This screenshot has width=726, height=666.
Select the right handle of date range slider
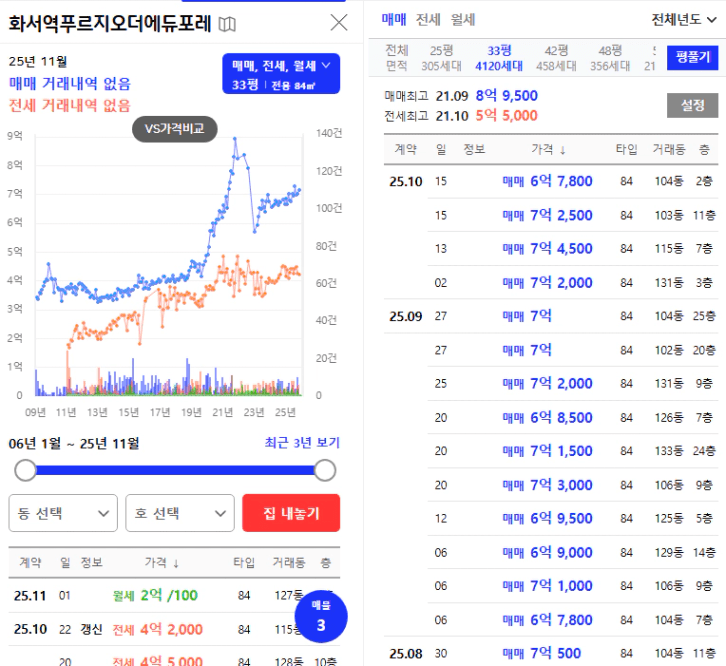(x=325, y=471)
